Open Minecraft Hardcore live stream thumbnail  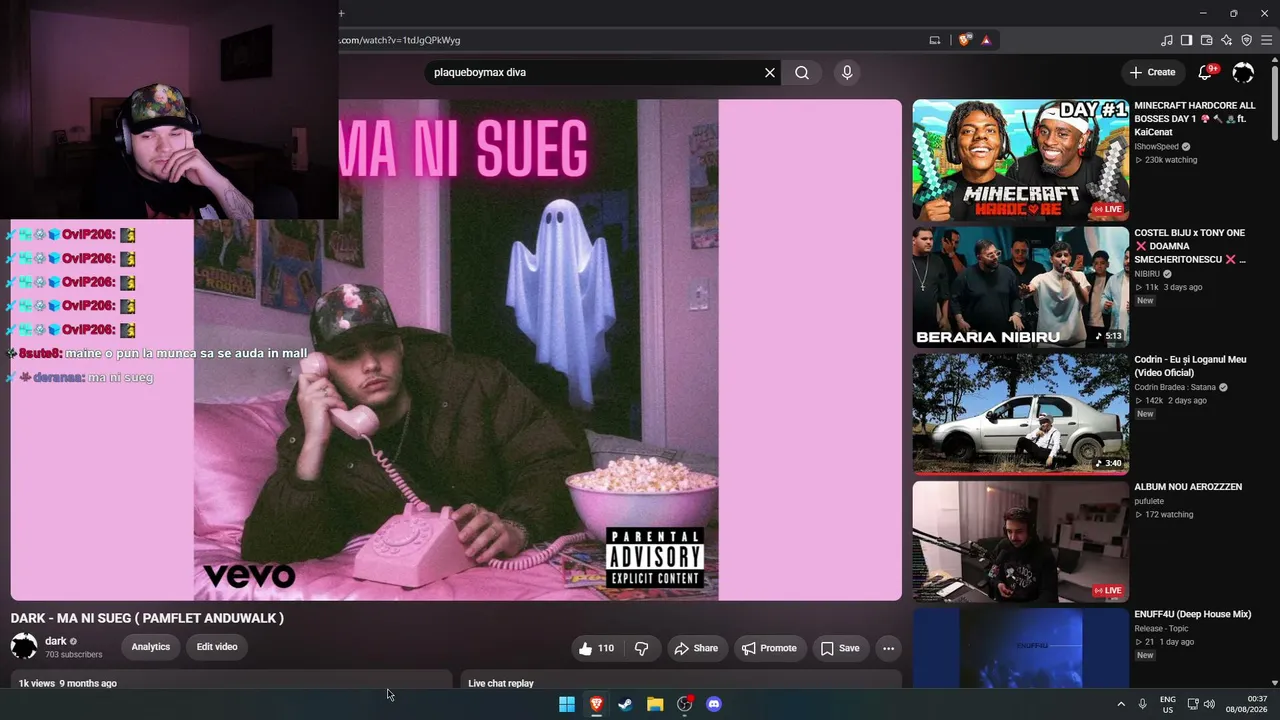[1020, 160]
